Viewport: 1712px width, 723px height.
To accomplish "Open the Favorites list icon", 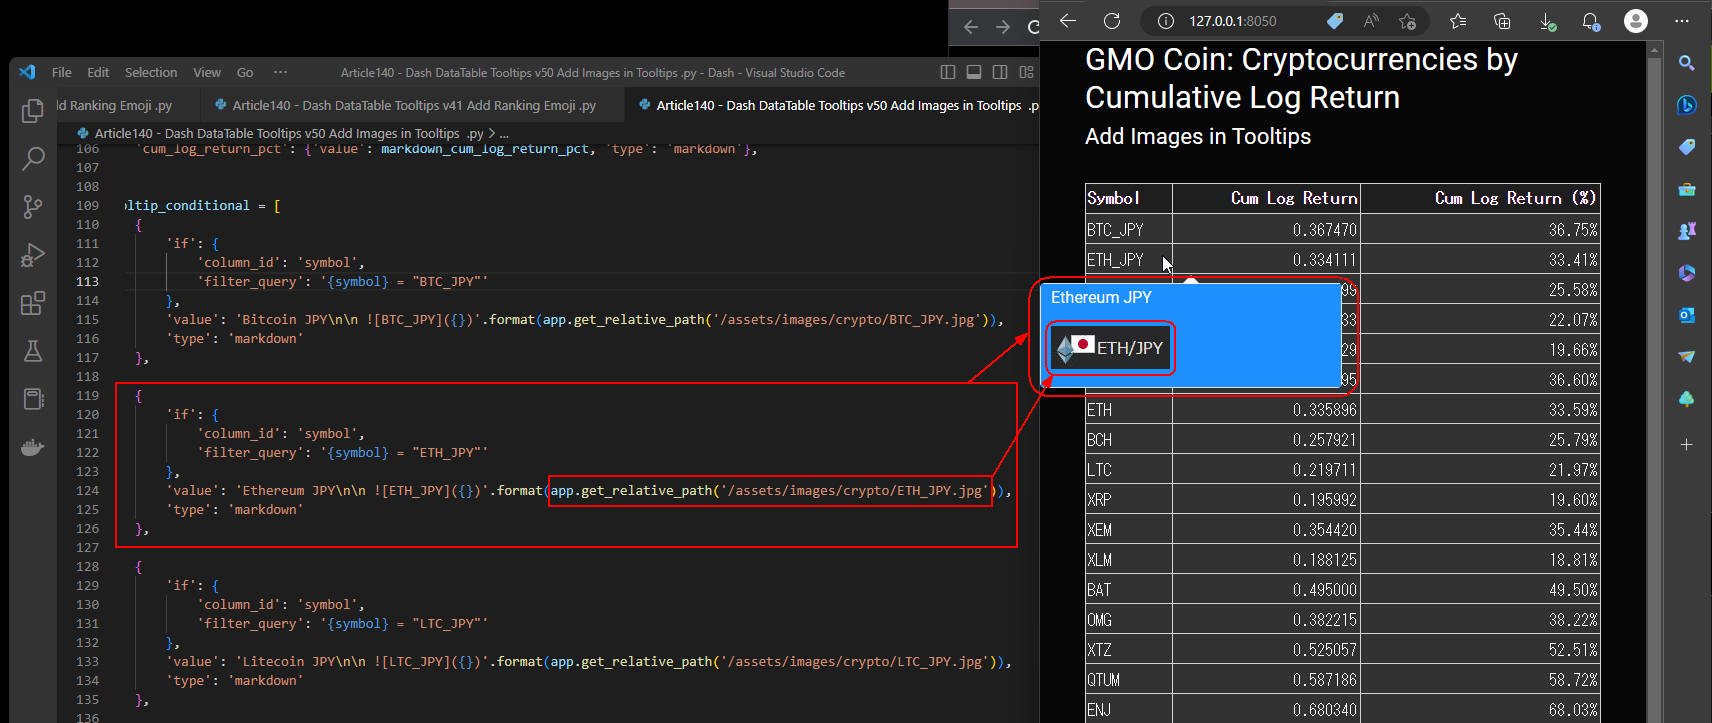I will click(x=1458, y=21).
